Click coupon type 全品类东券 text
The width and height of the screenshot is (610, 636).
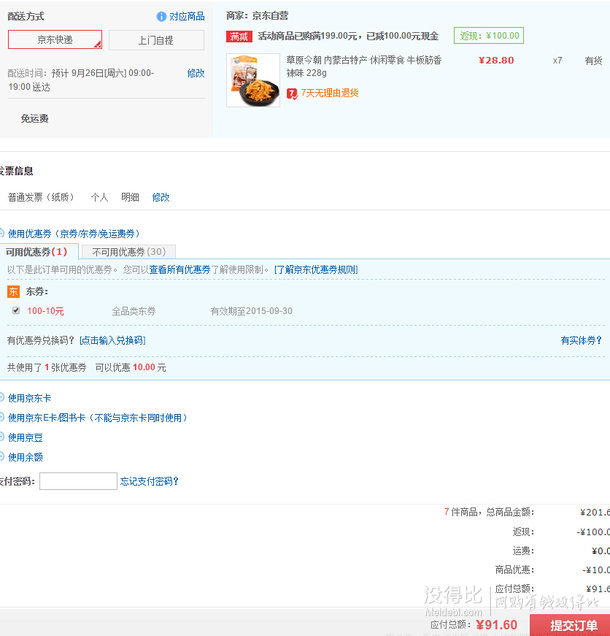133,311
